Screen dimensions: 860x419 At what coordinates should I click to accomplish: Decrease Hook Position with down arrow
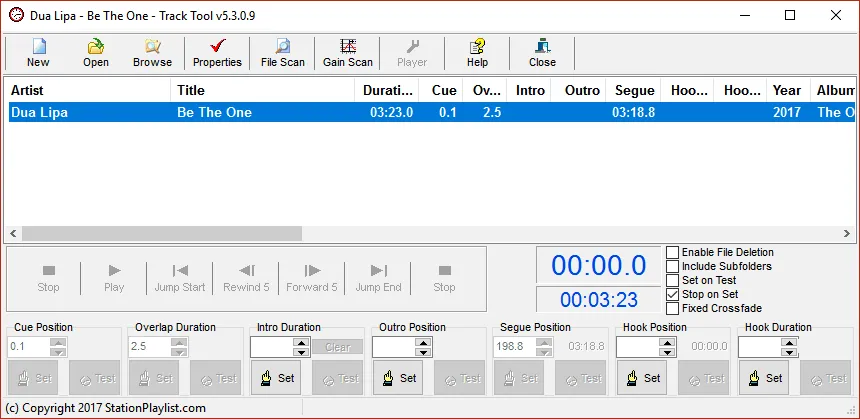pos(667,352)
